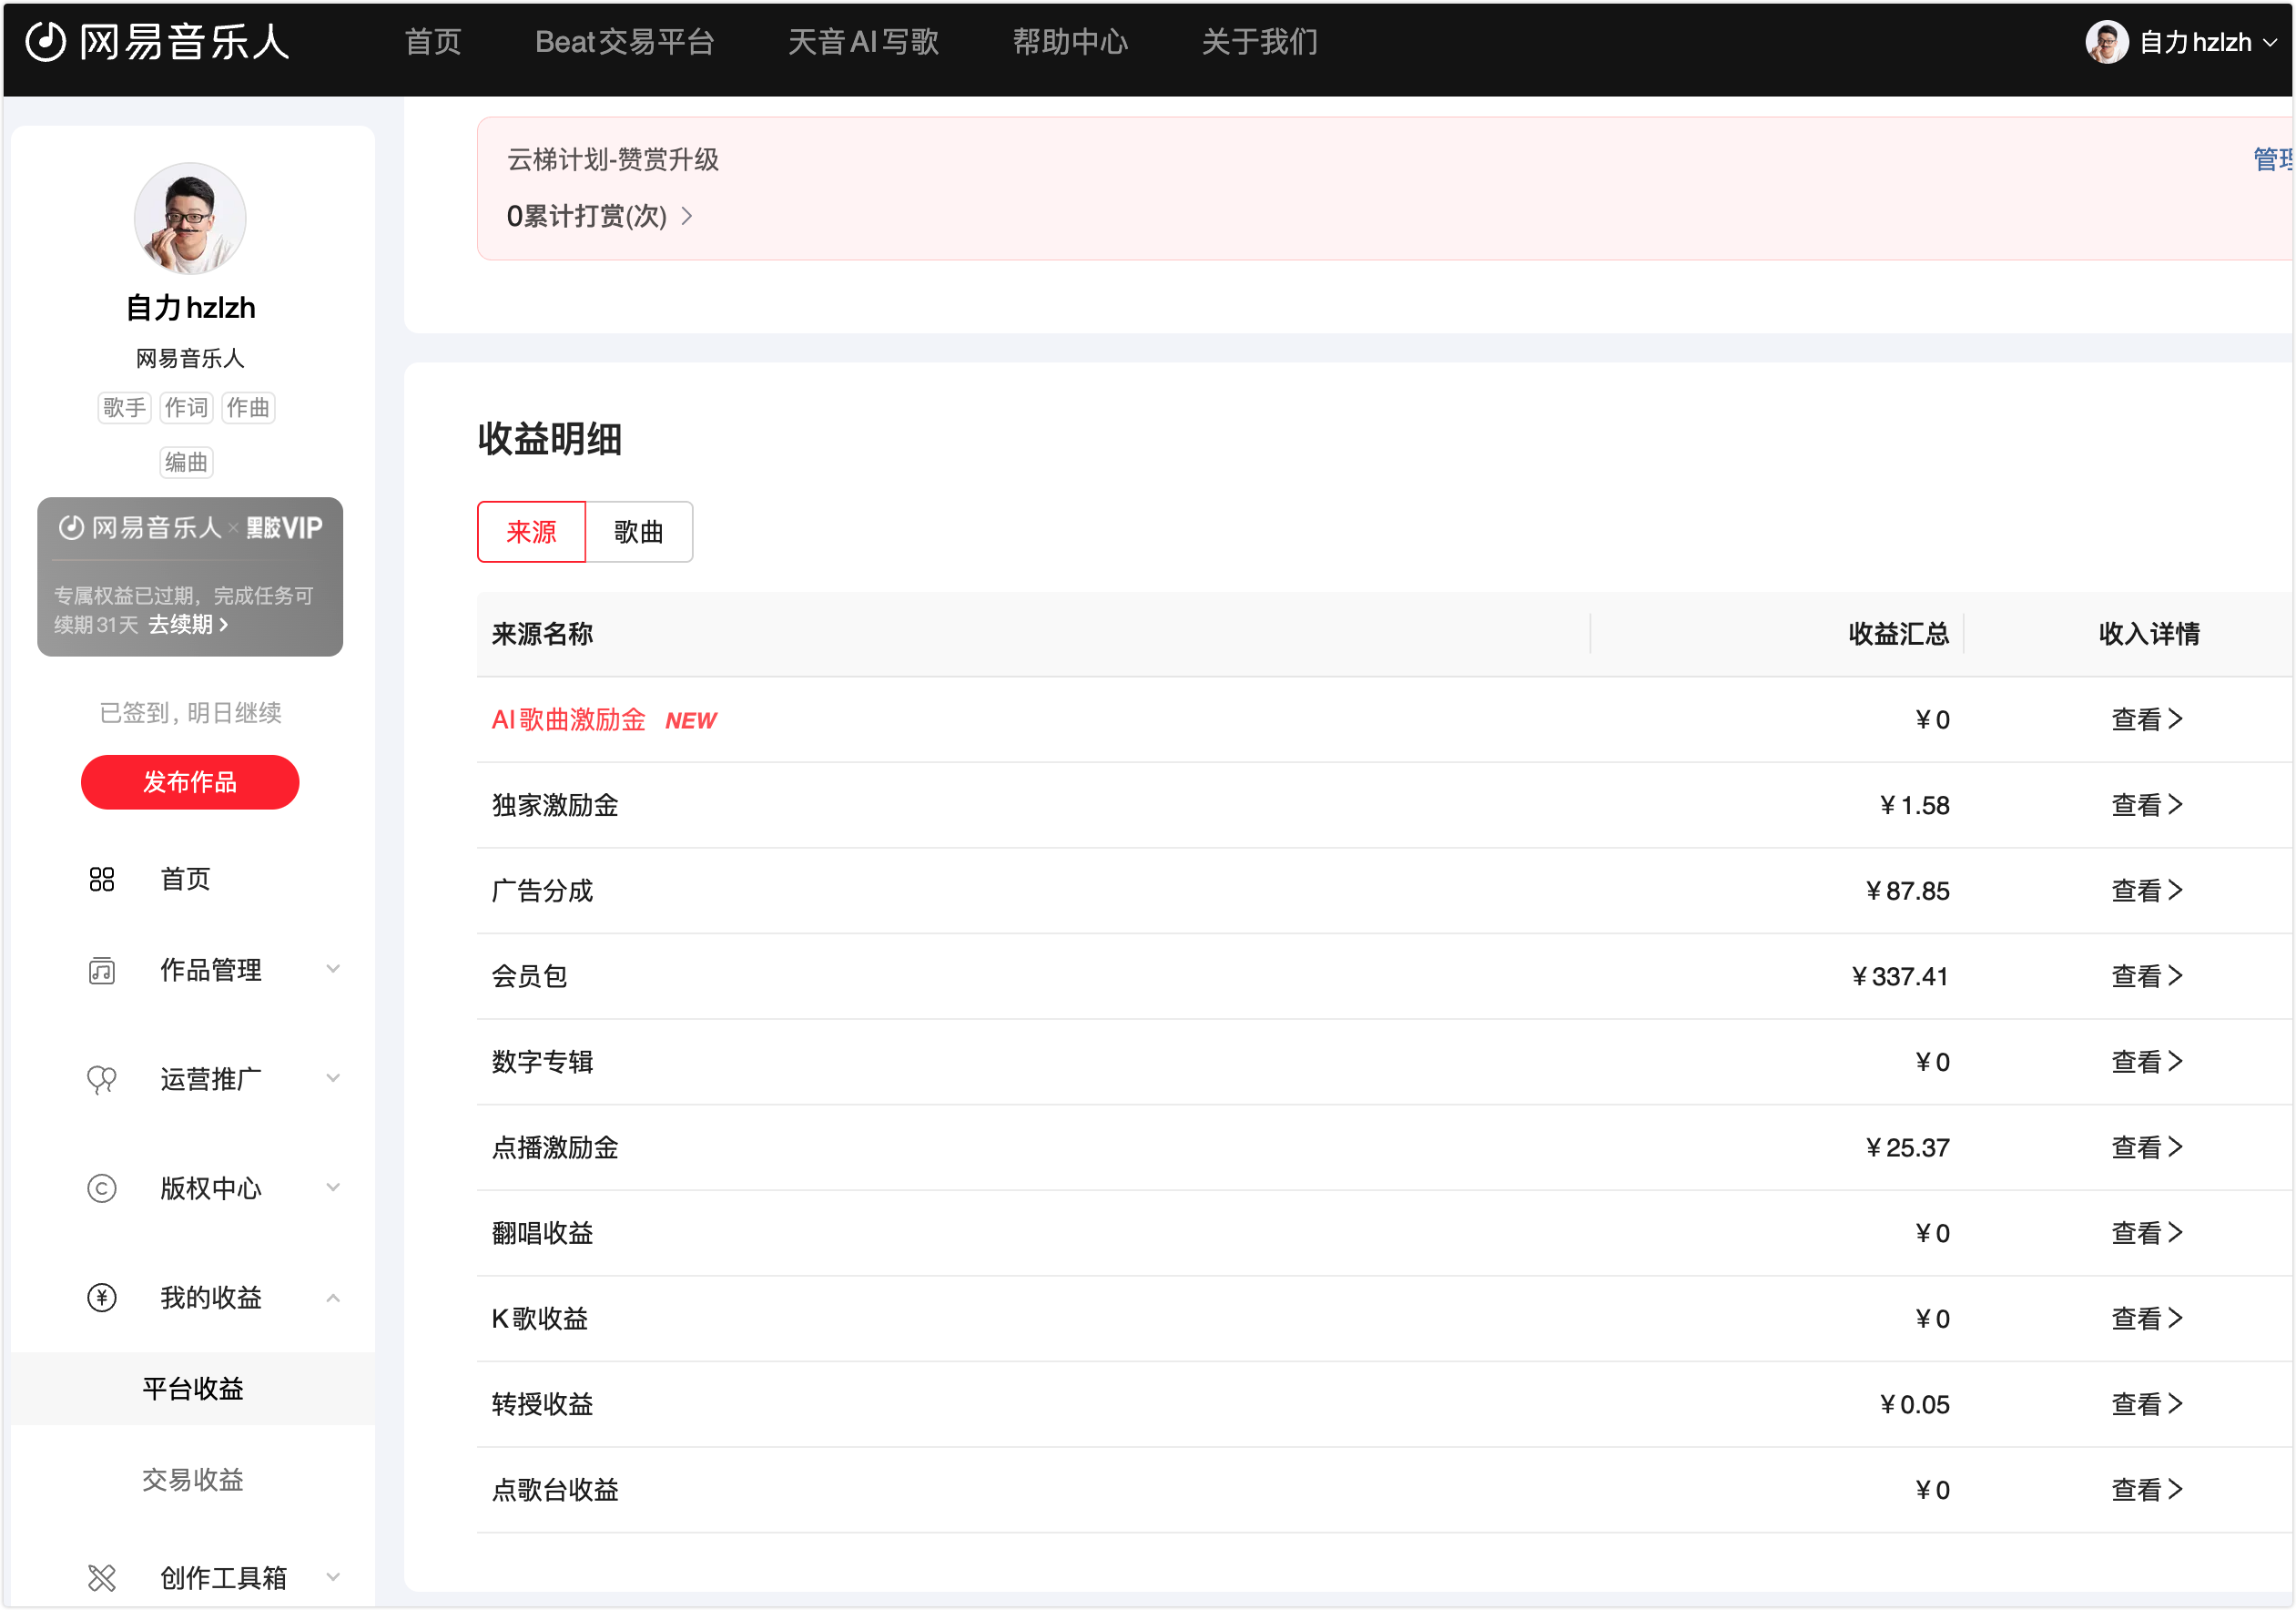Click the 网易音乐人 × 黑胶VIP card
This screenshot has width=2296, height=1610.
point(190,577)
